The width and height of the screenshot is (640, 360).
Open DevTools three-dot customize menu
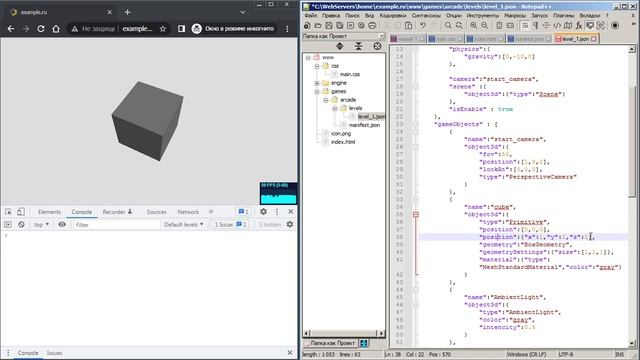277,212
